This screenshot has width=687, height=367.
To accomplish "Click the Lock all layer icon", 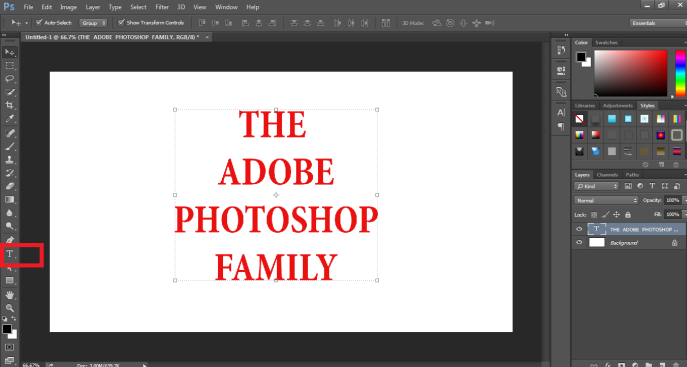I will pyautogui.click(x=628, y=215).
